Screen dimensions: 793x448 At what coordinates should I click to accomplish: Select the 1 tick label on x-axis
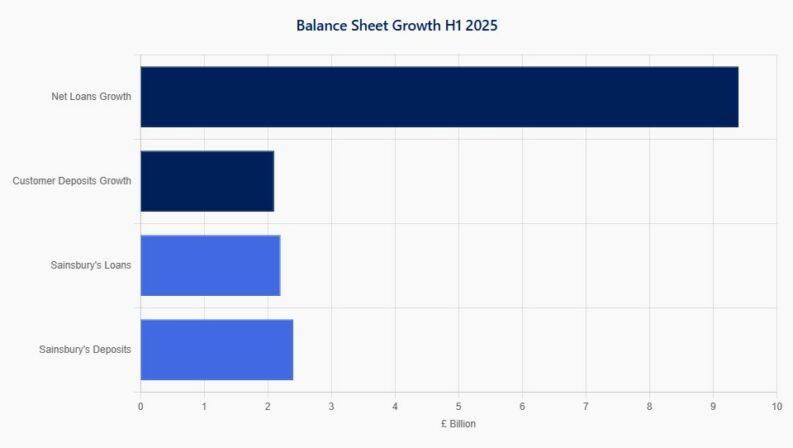click(204, 406)
